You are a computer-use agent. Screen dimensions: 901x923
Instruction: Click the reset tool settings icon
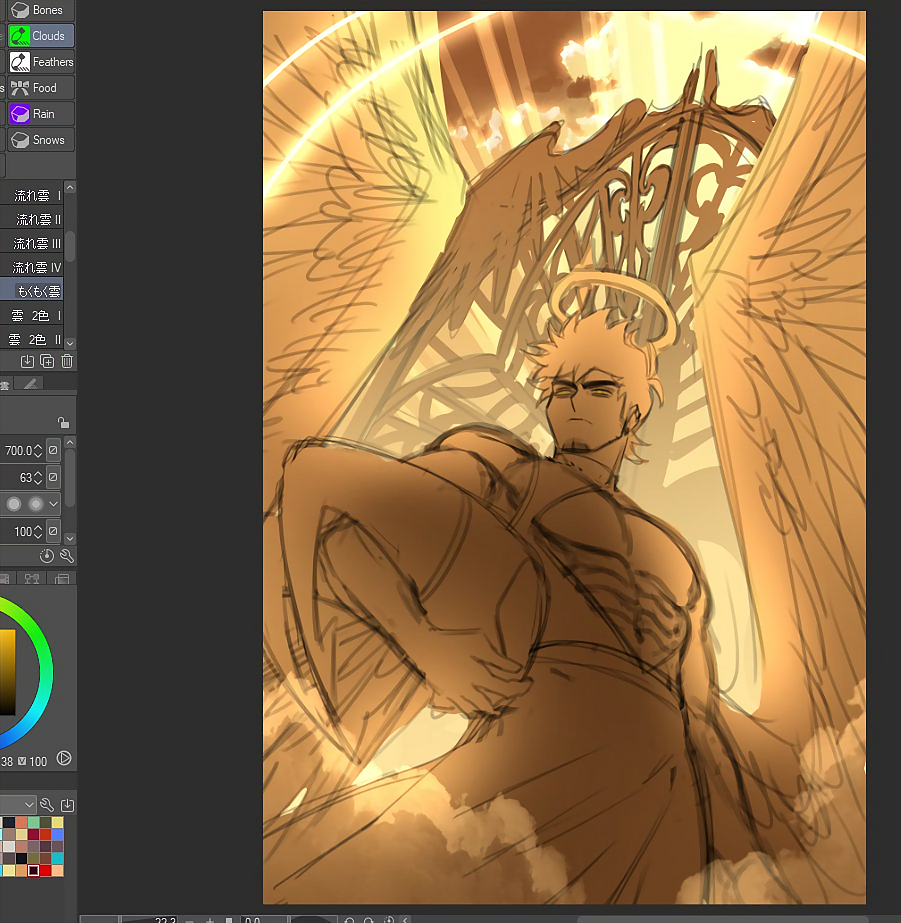(47, 556)
